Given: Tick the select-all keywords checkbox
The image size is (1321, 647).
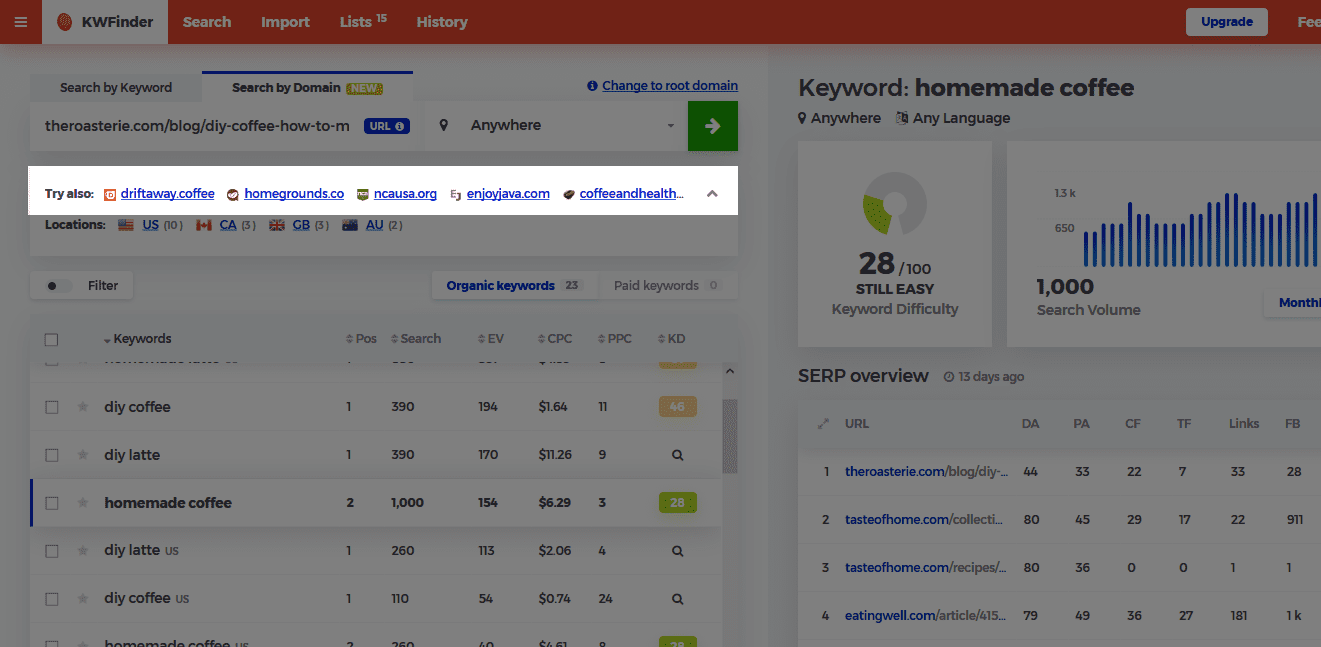Looking at the screenshot, I should click(52, 340).
